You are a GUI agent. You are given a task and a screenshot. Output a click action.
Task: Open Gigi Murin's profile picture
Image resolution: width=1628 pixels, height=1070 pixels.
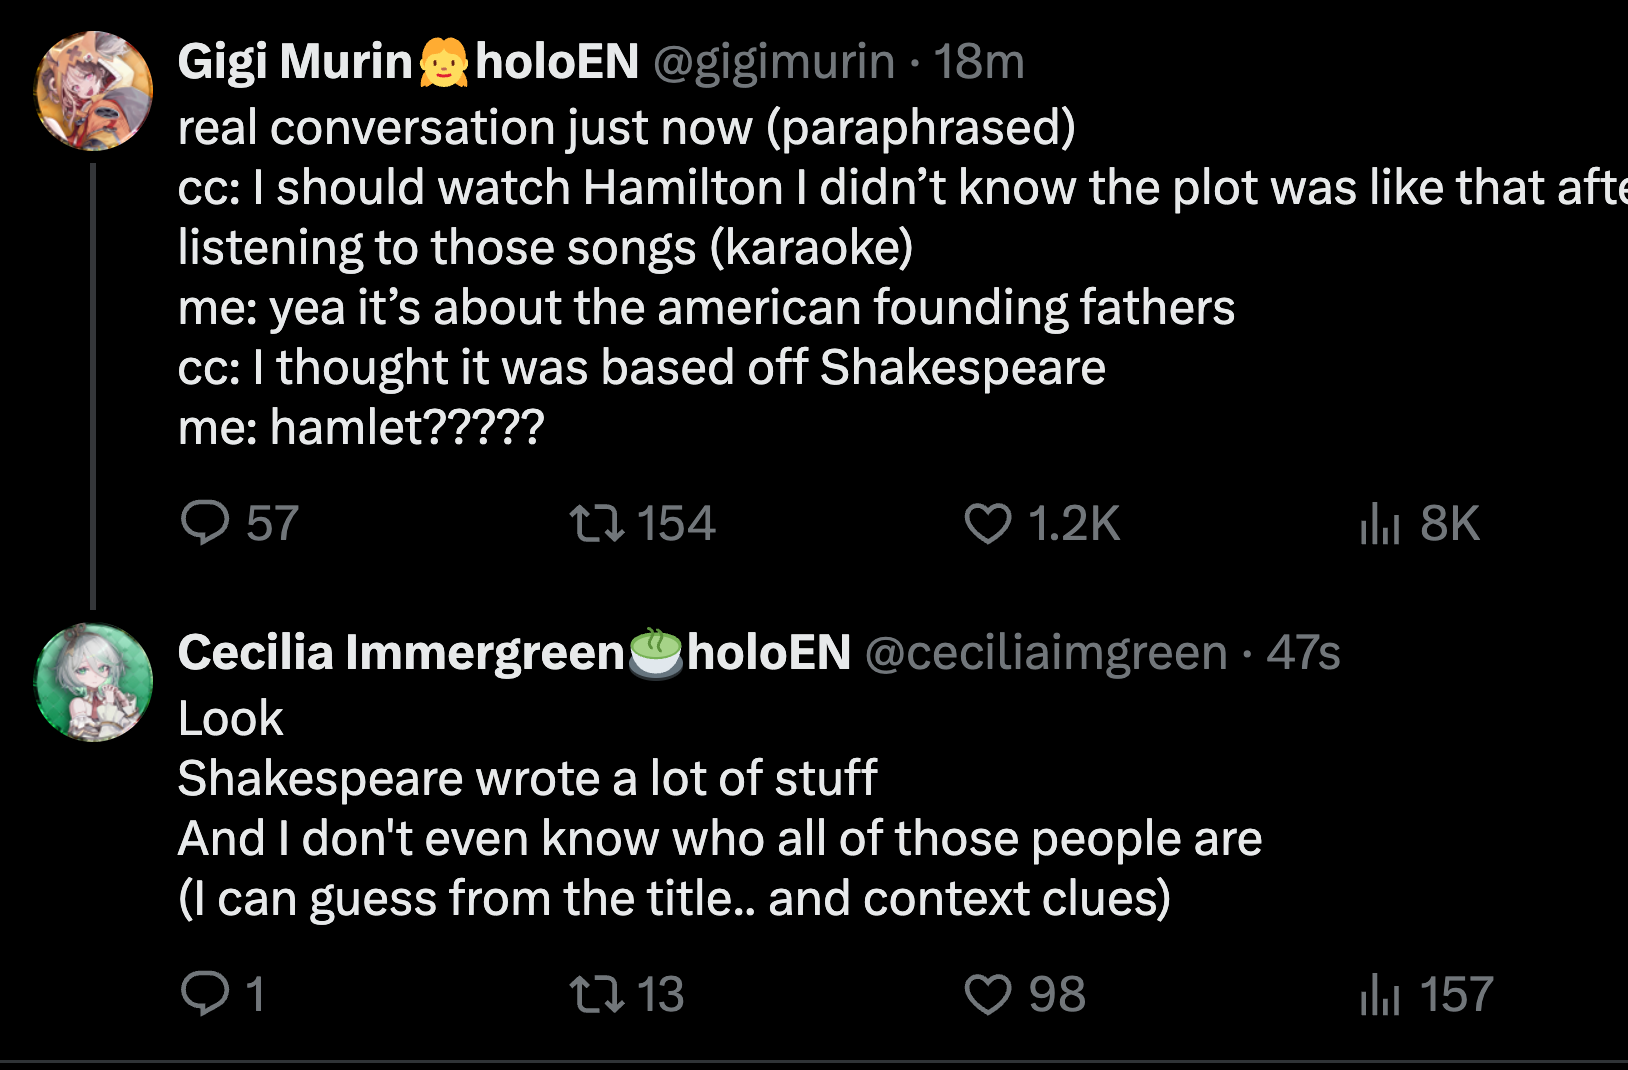94,91
